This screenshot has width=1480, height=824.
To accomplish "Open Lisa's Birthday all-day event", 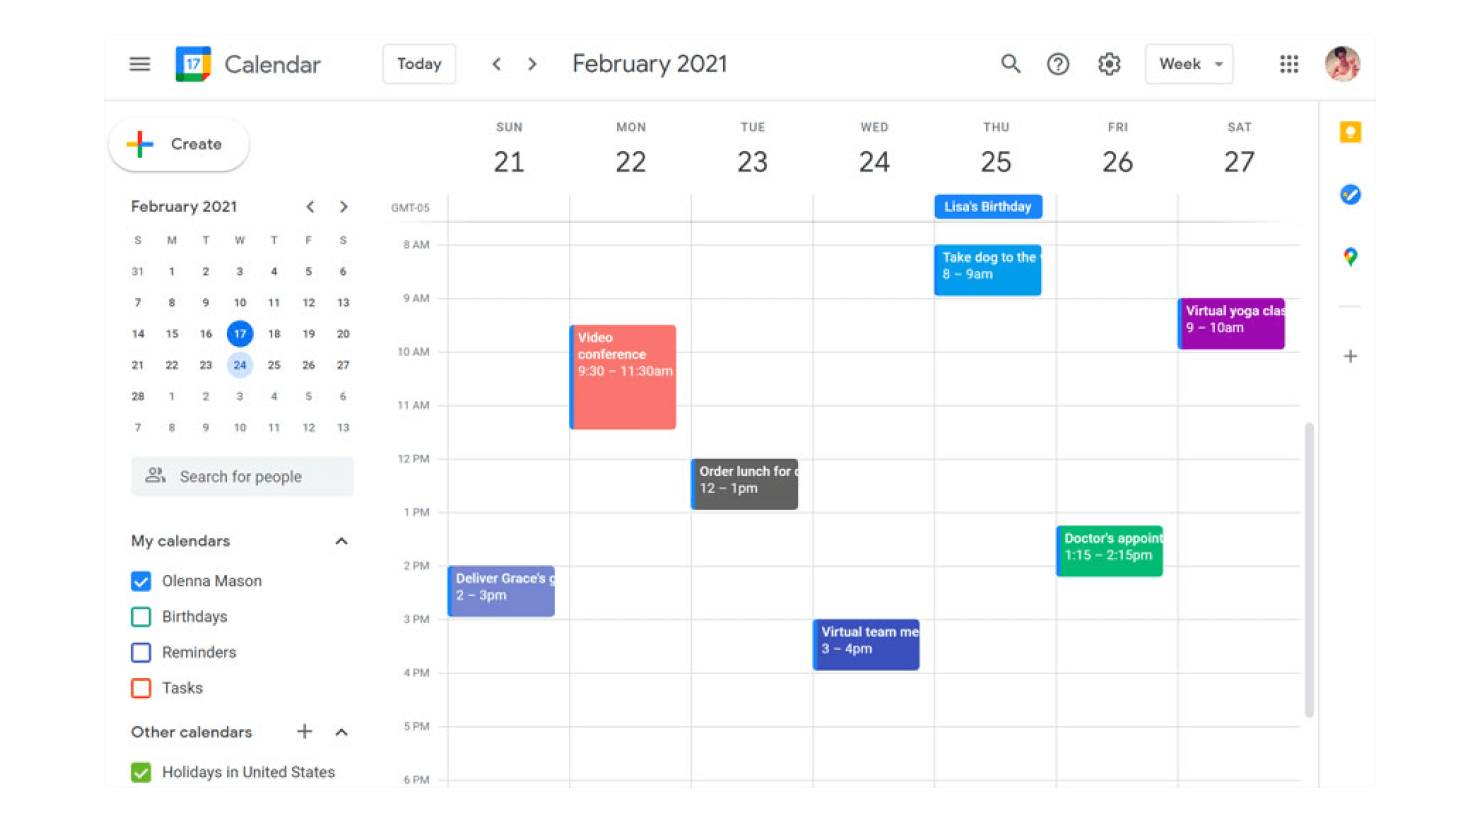I will click(x=988, y=207).
